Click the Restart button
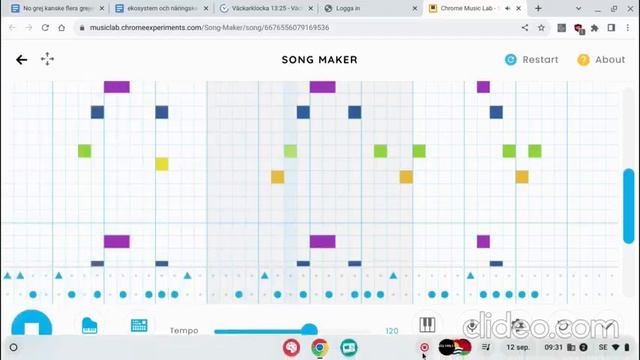 click(x=531, y=60)
